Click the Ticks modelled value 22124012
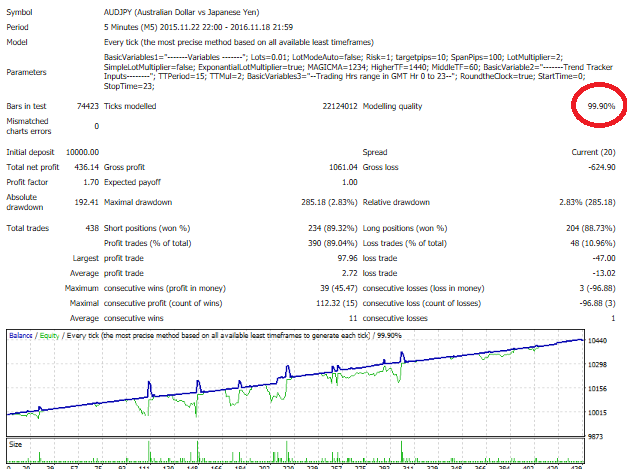627x469 pixels. (340, 106)
